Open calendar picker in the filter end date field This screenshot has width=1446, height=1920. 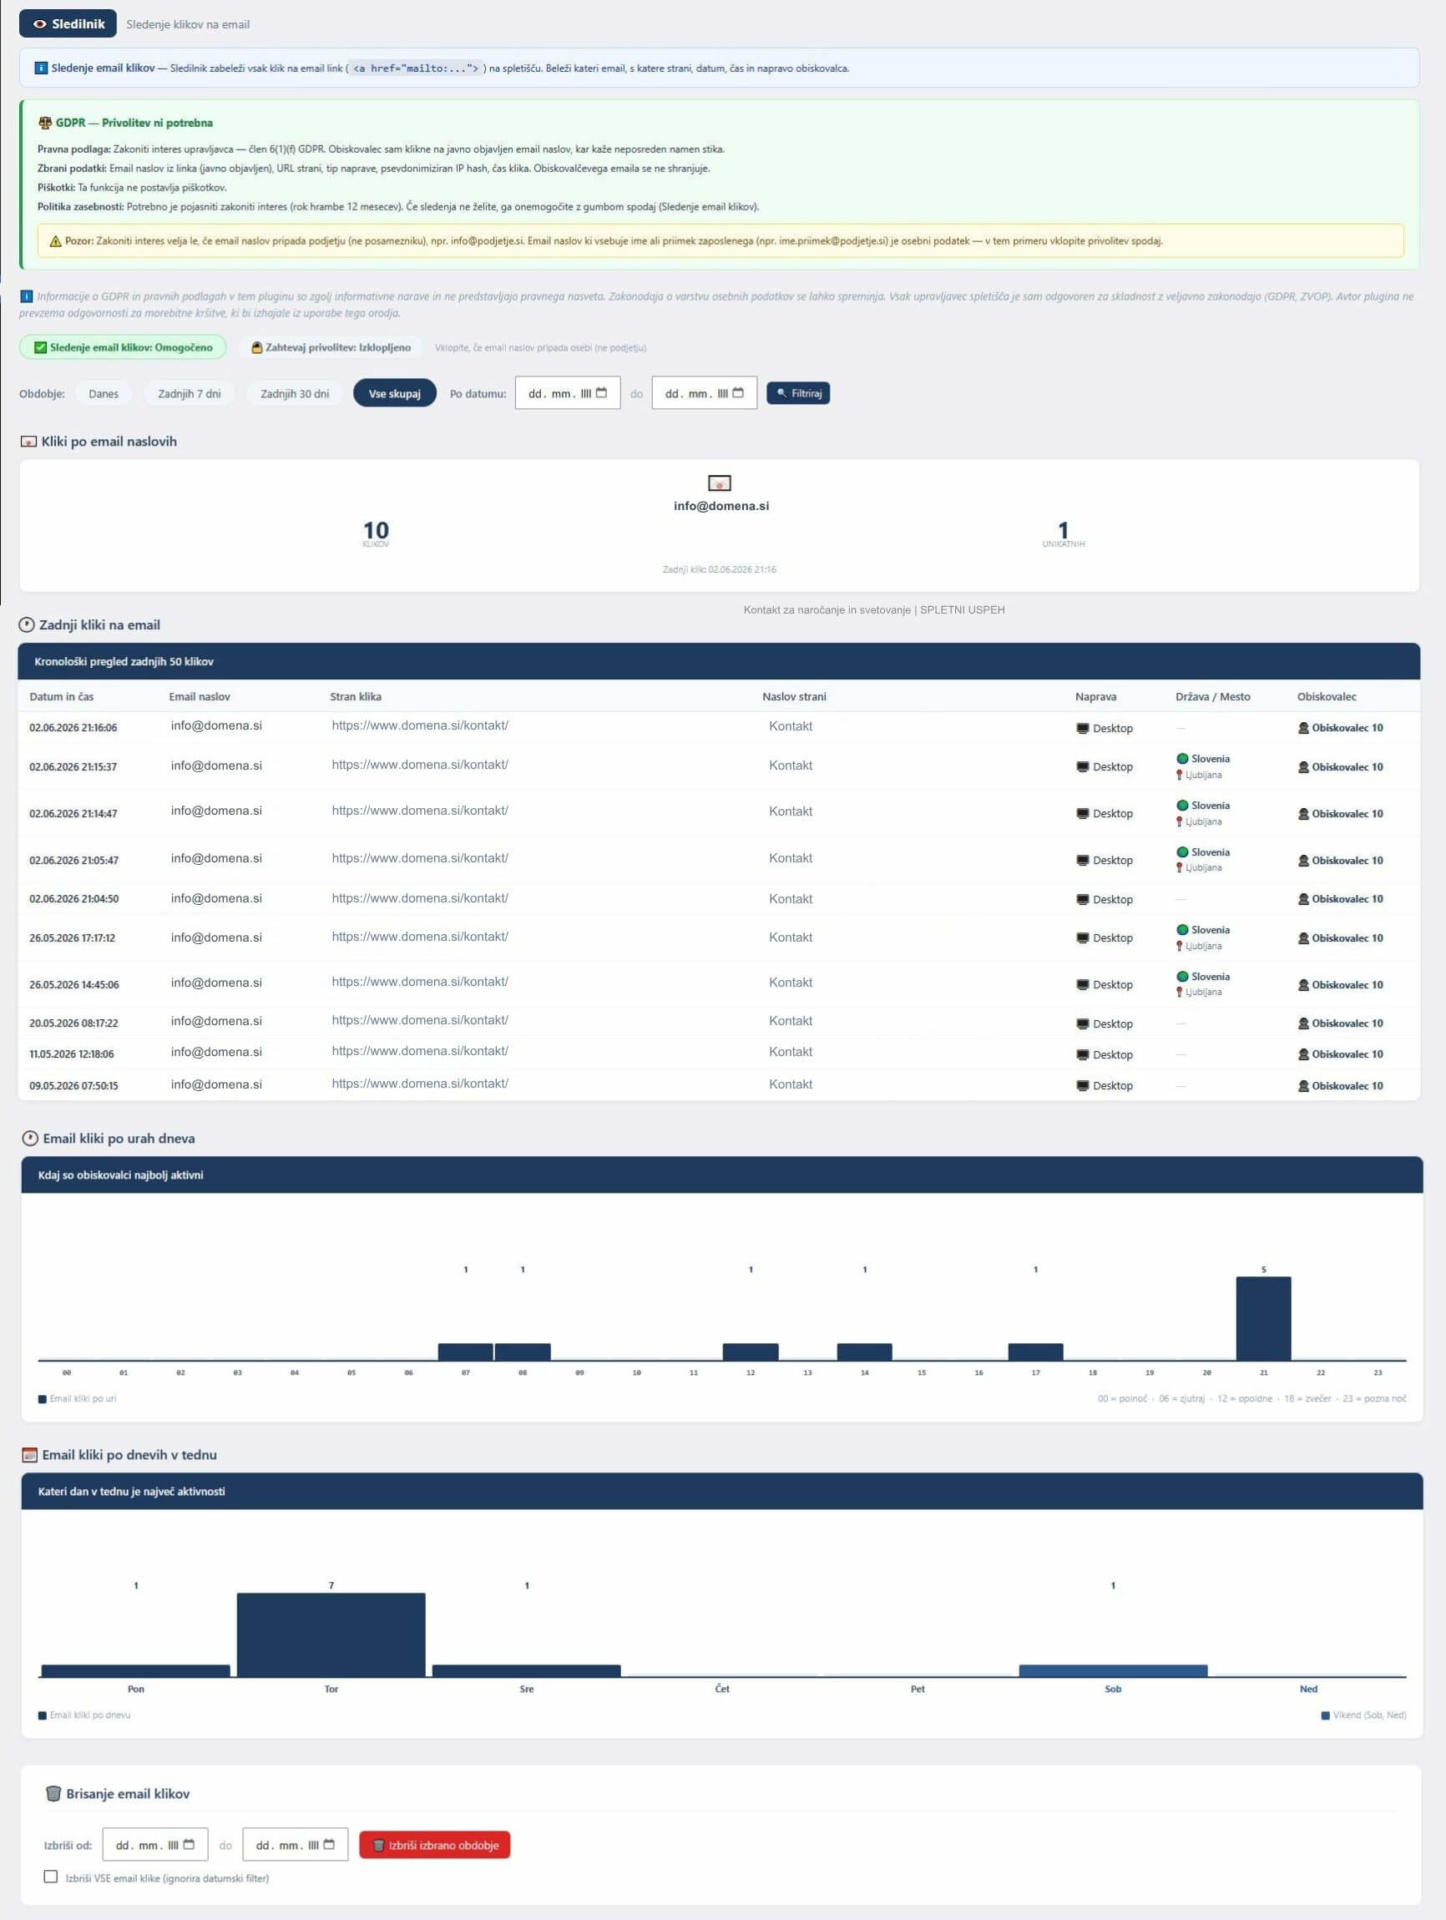tap(738, 393)
